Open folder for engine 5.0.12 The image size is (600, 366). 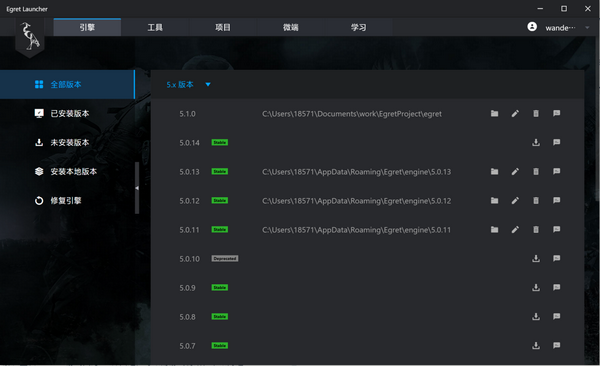494,201
